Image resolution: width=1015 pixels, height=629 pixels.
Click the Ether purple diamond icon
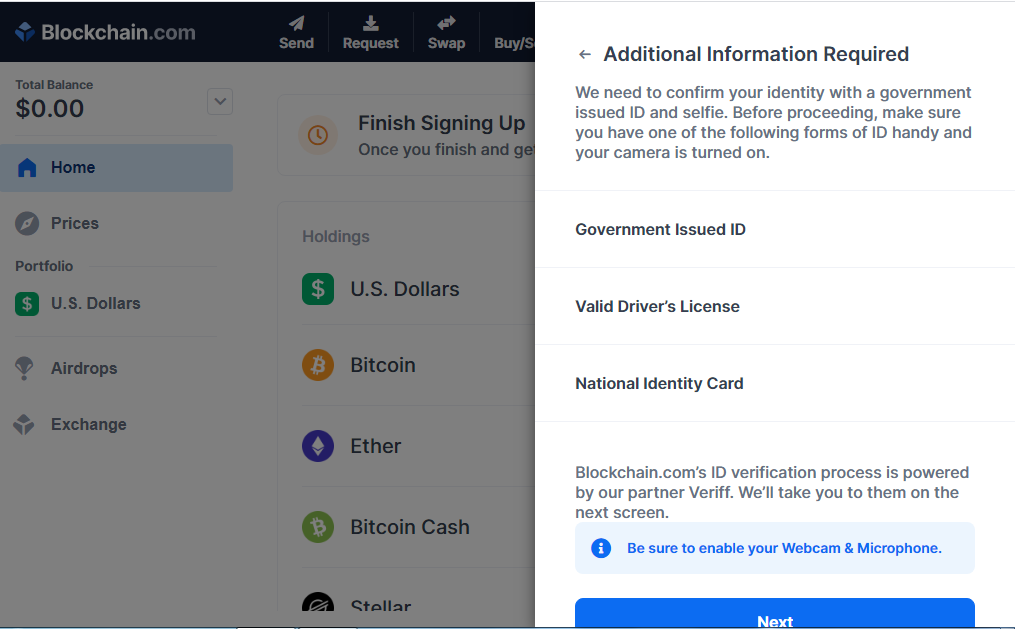[318, 446]
